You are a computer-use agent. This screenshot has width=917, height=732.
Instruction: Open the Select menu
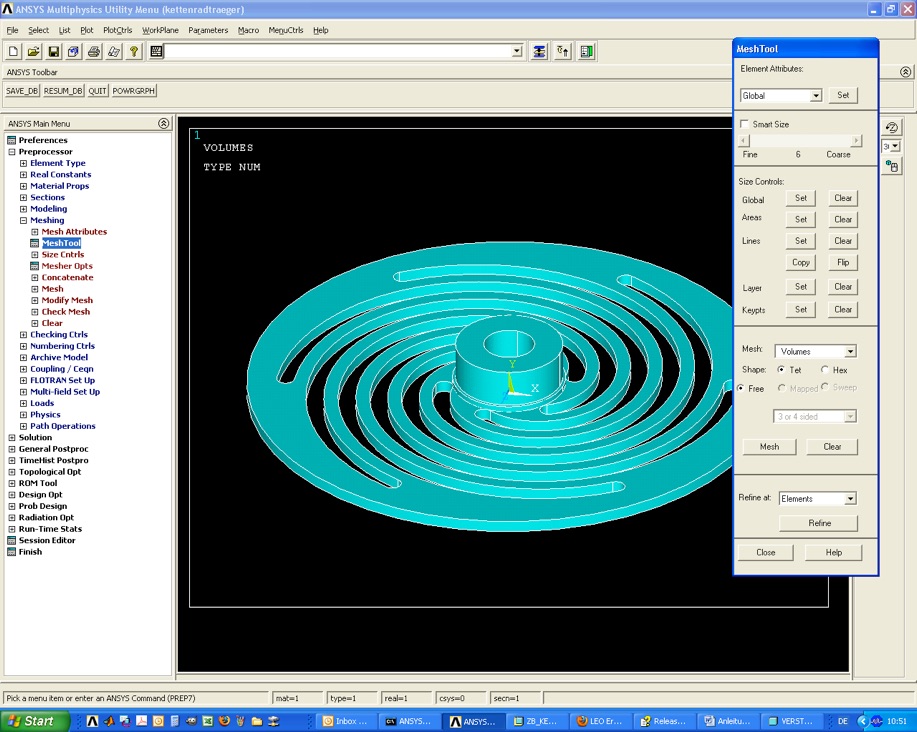pyautogui.click(x=39, y=30)
